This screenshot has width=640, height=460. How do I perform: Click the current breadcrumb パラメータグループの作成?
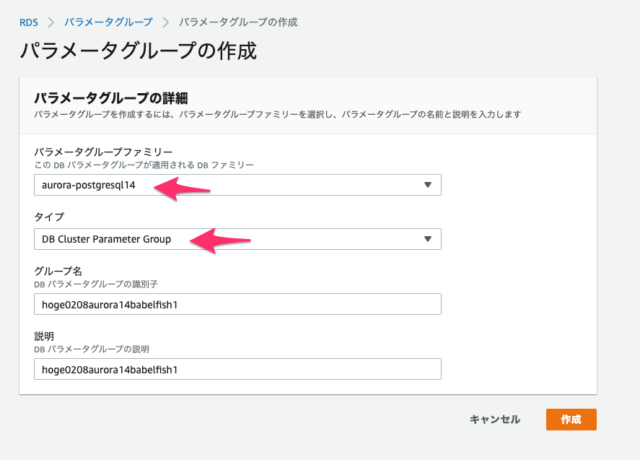click(238, 22)
